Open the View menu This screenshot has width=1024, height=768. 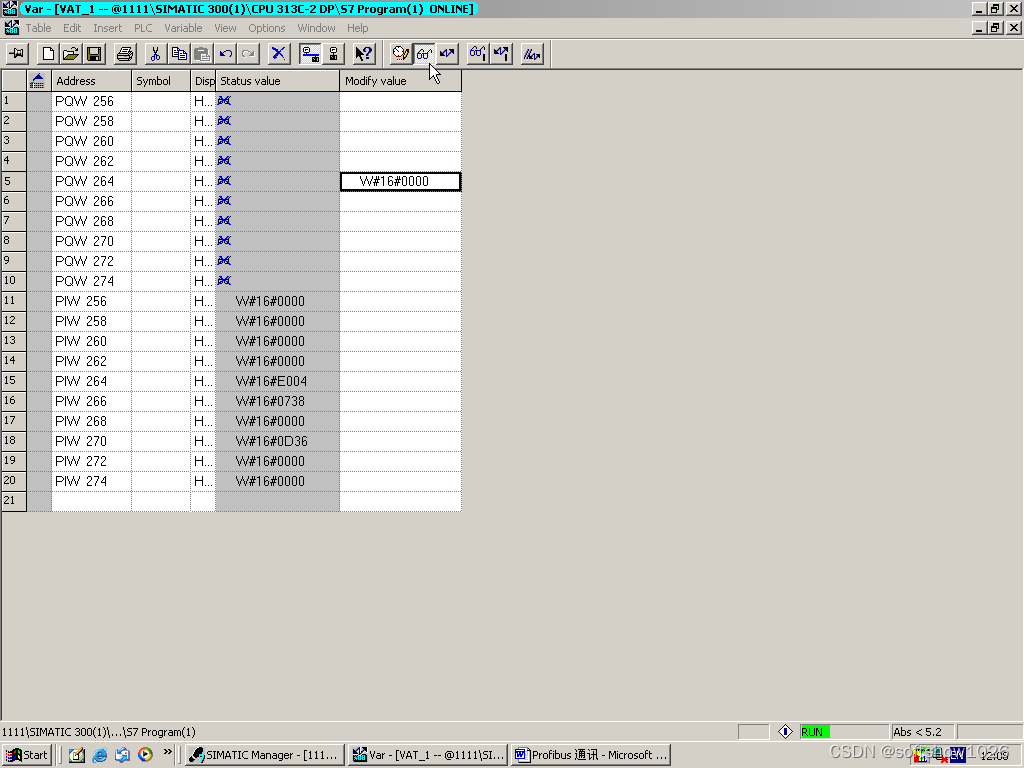(225, 28)
